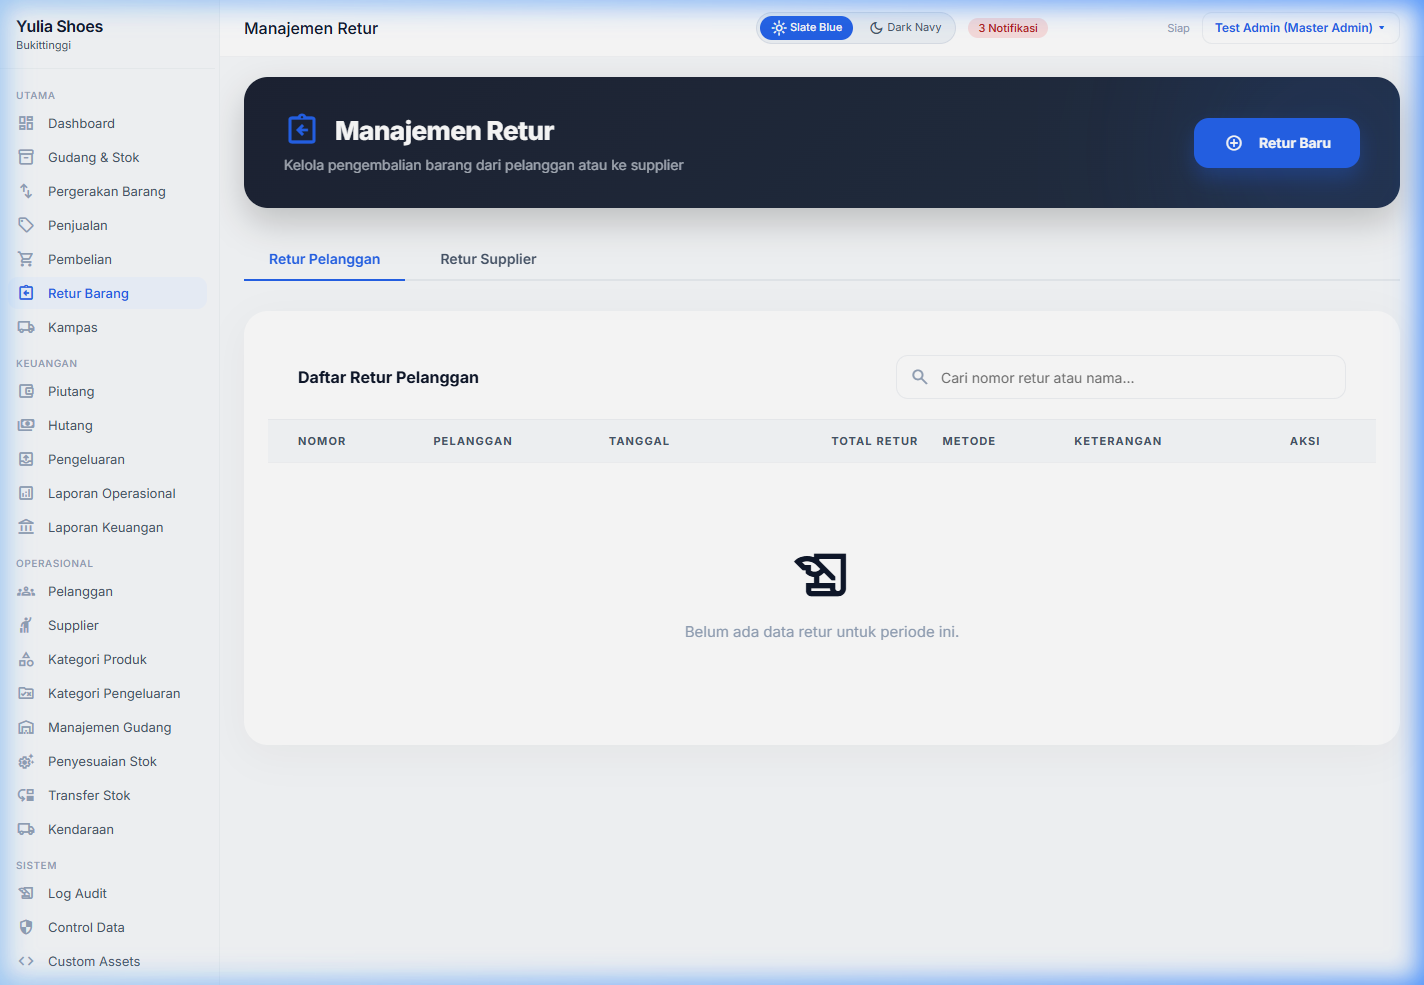Open Laporan Keuangan menu item
Screen dimensions: 1424x985
[106, 527]
